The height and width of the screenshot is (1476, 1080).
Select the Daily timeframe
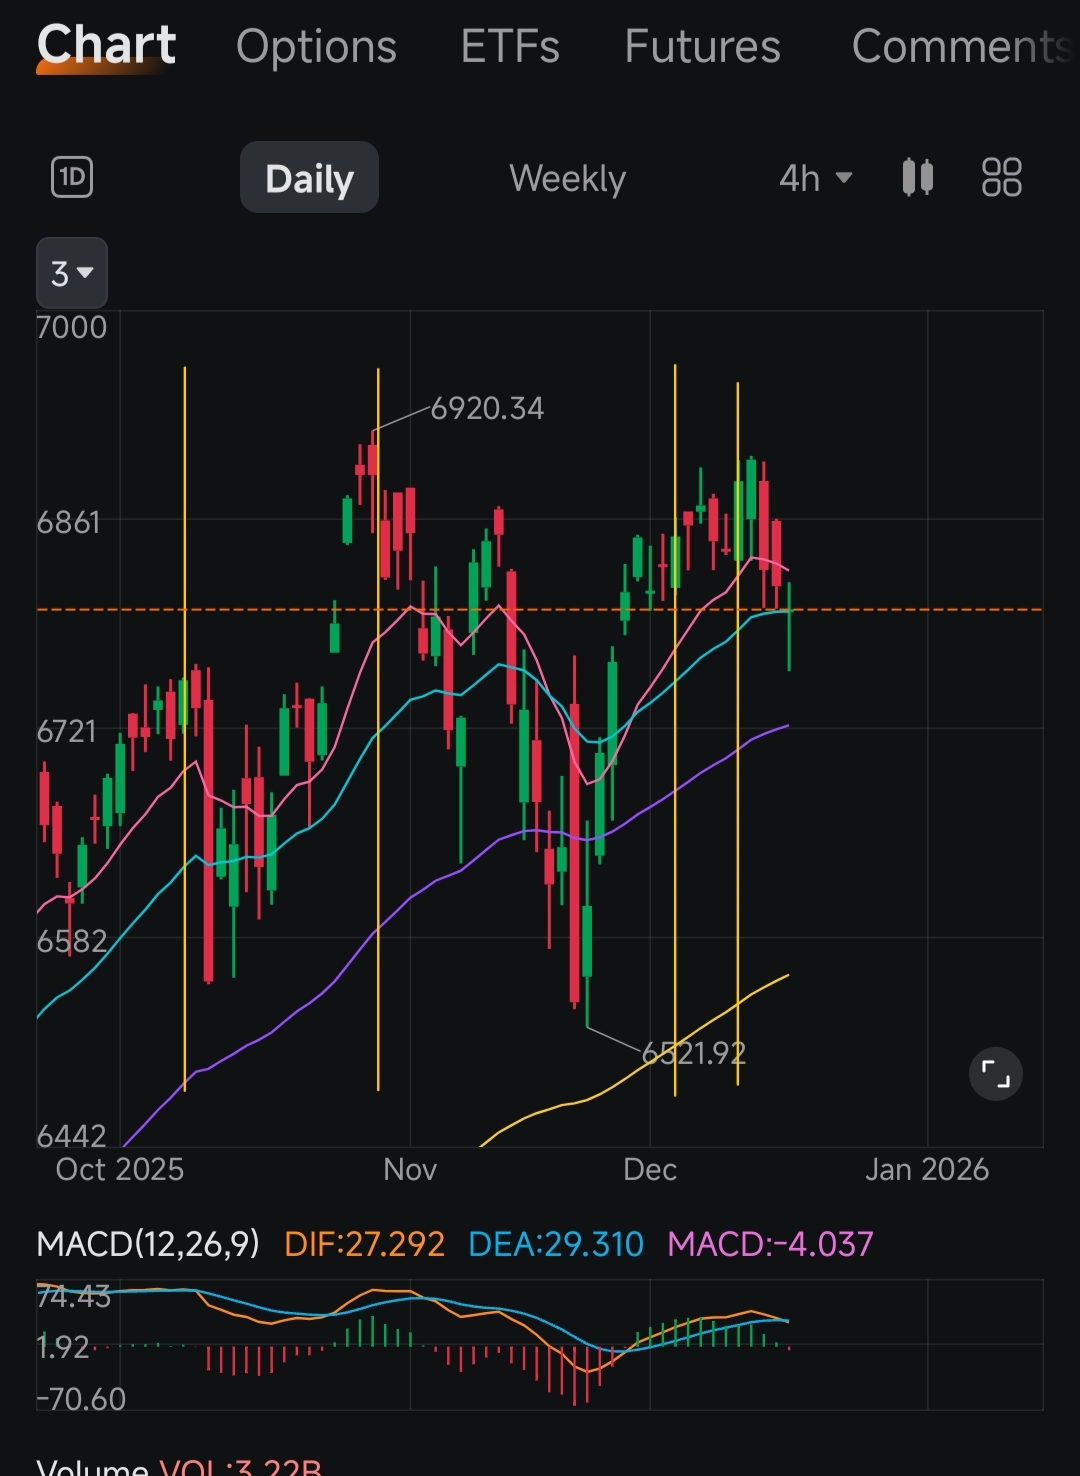point(309,178)
